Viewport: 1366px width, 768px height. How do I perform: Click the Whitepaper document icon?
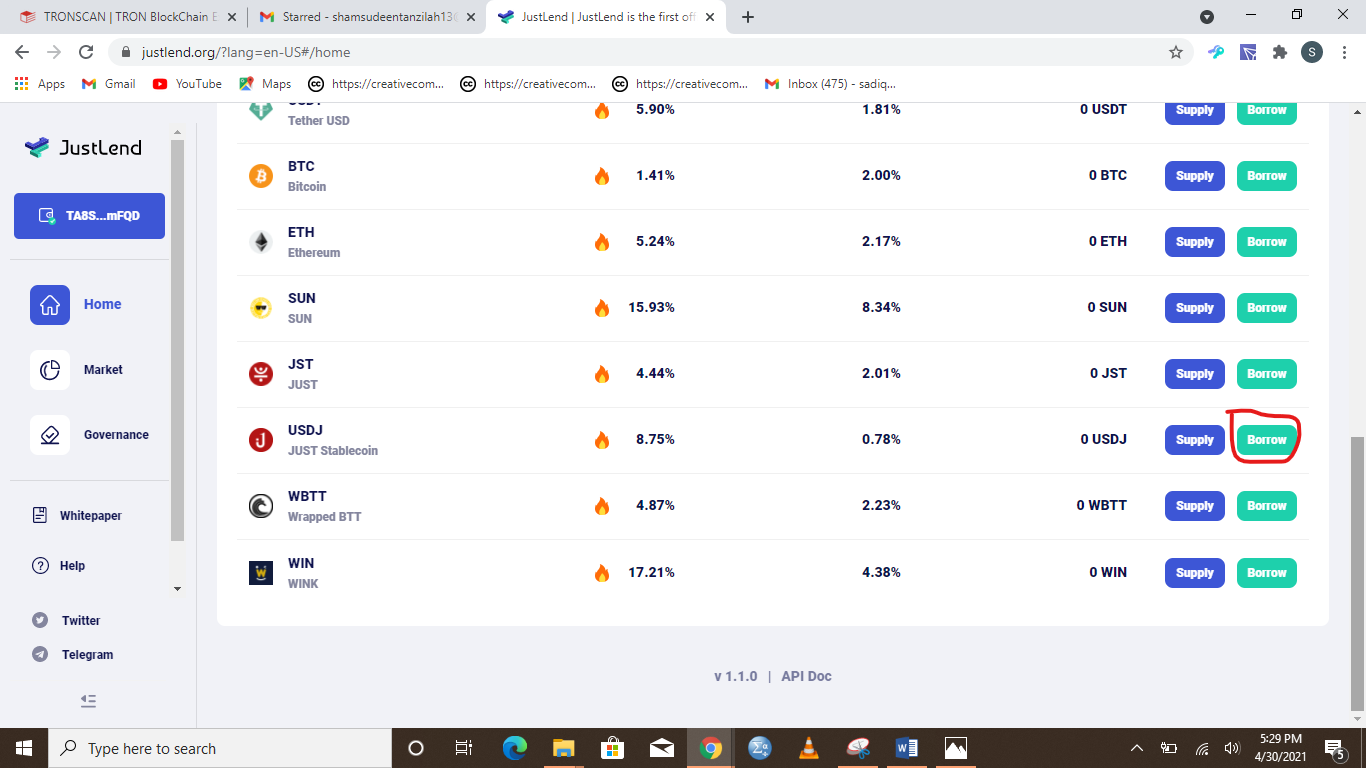(x=40, y=516)
